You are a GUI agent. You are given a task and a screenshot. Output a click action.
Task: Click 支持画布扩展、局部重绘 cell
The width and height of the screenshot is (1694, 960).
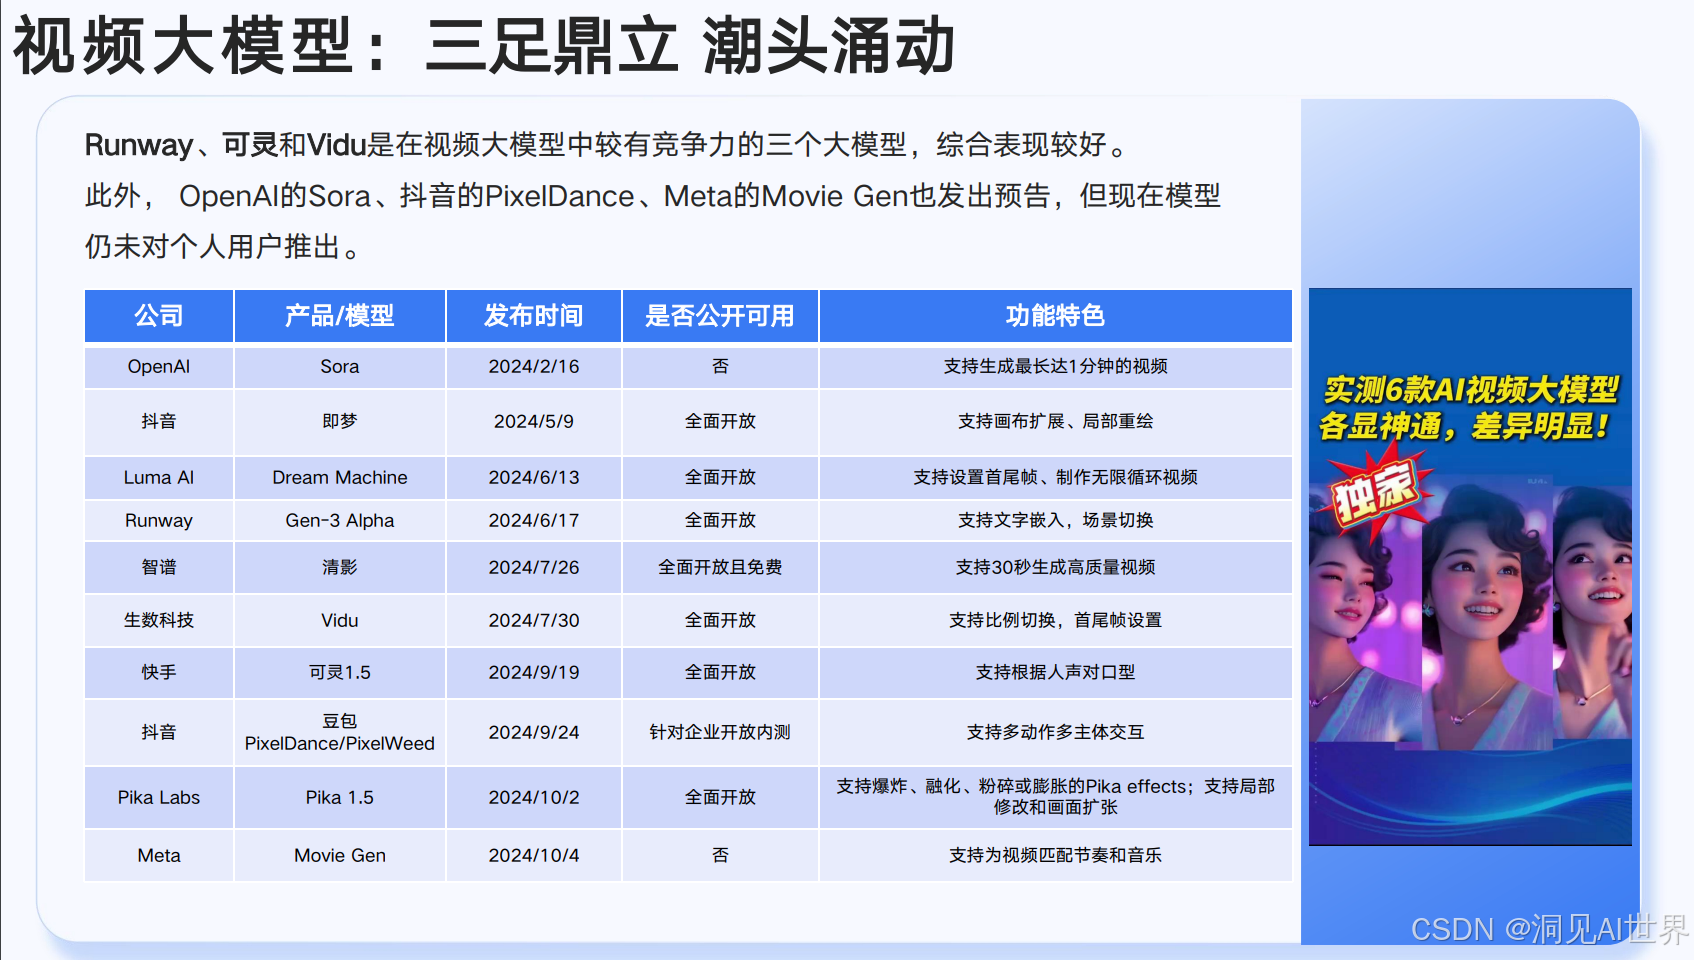click(x=1055, y=422)
